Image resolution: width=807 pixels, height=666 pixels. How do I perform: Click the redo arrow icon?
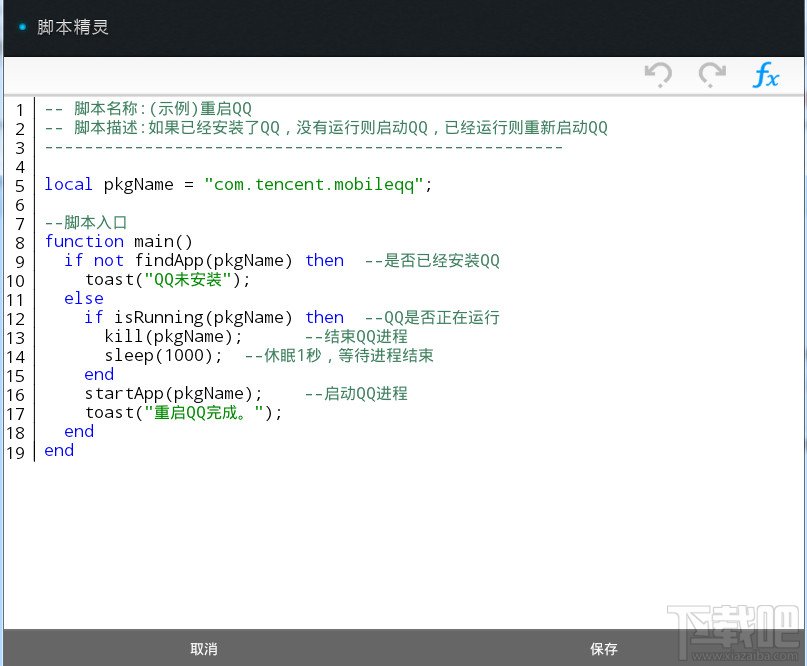[x=712, y=75]
